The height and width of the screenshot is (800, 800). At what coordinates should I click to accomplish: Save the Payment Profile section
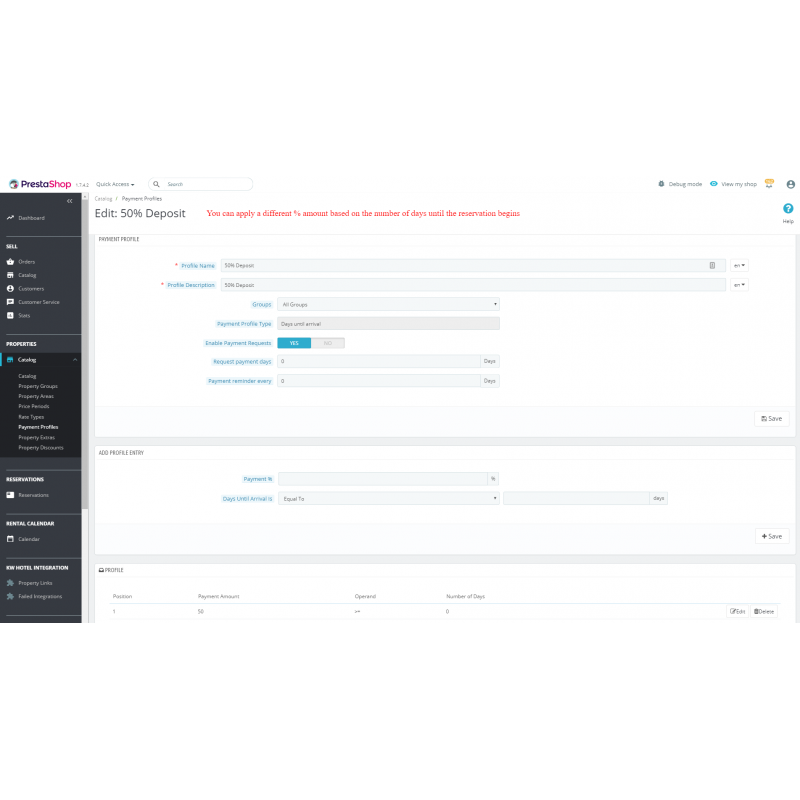click(771, 418)
